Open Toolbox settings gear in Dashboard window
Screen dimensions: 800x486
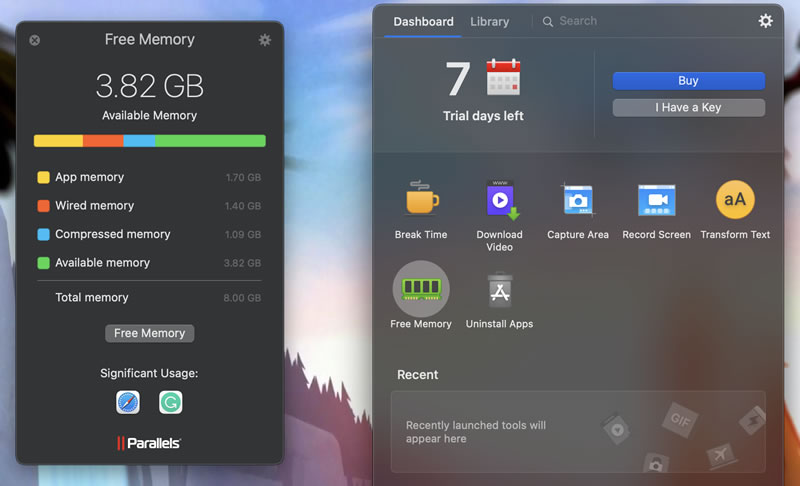tap(765, 21)
